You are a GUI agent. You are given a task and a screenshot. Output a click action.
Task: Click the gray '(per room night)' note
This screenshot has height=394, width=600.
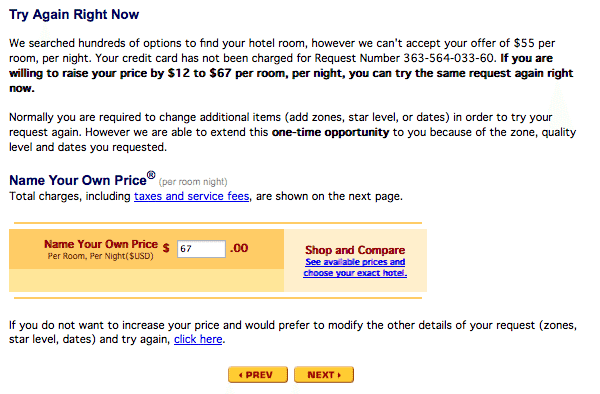click(193, 182)
